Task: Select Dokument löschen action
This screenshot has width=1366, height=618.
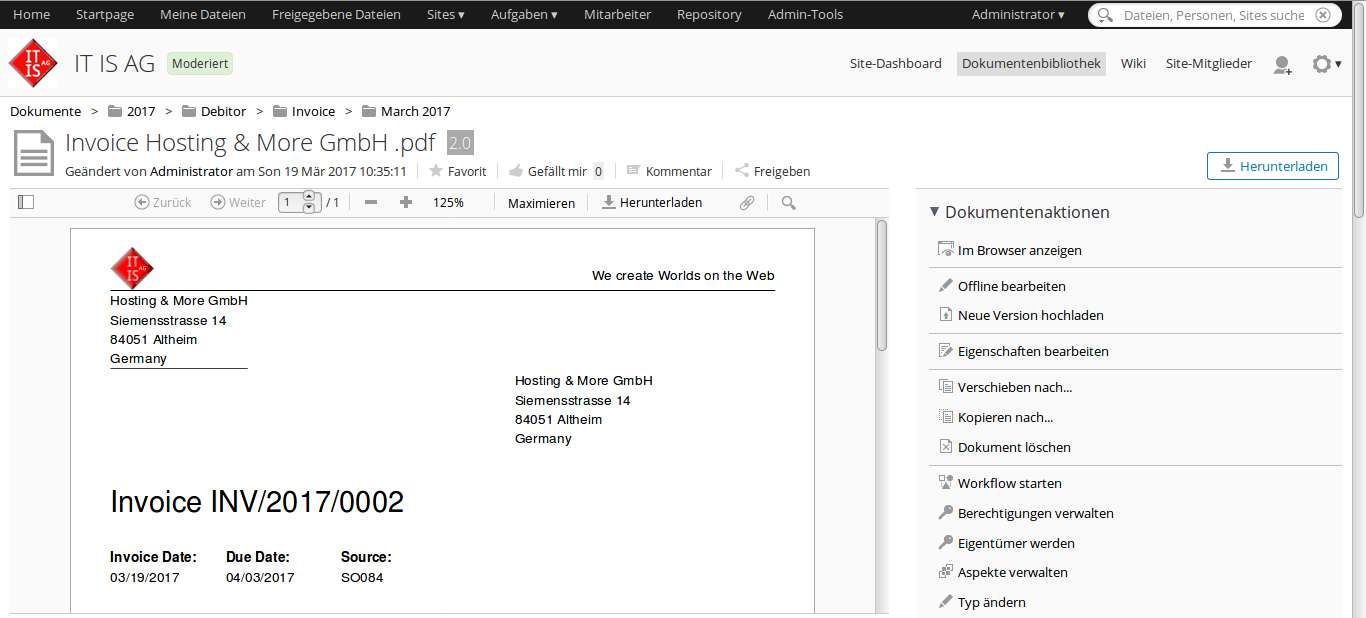Action: tap(1014, 447)
